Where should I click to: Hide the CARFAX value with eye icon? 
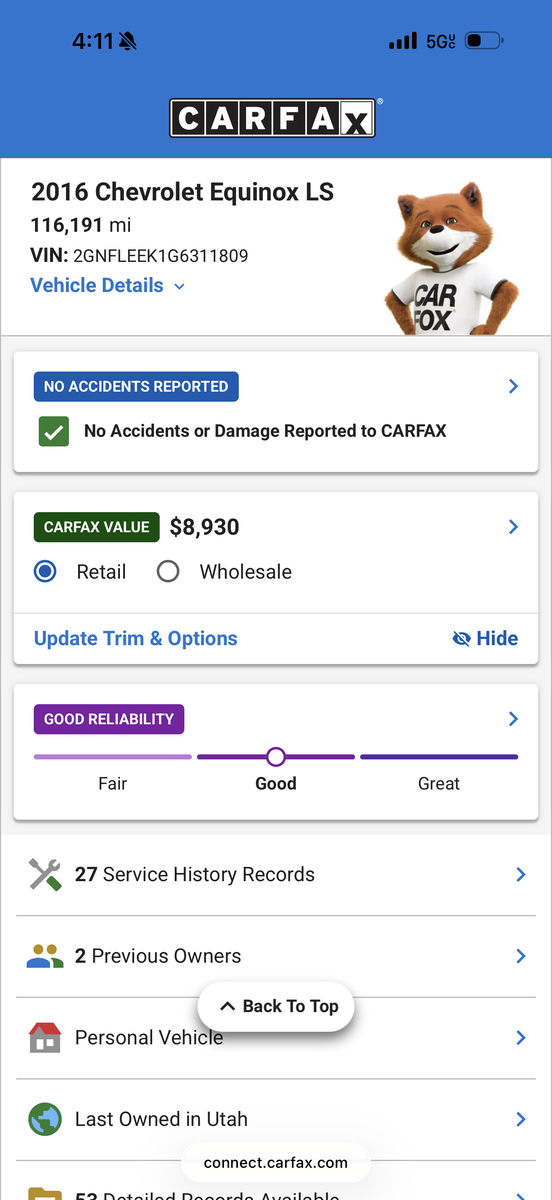485,639
